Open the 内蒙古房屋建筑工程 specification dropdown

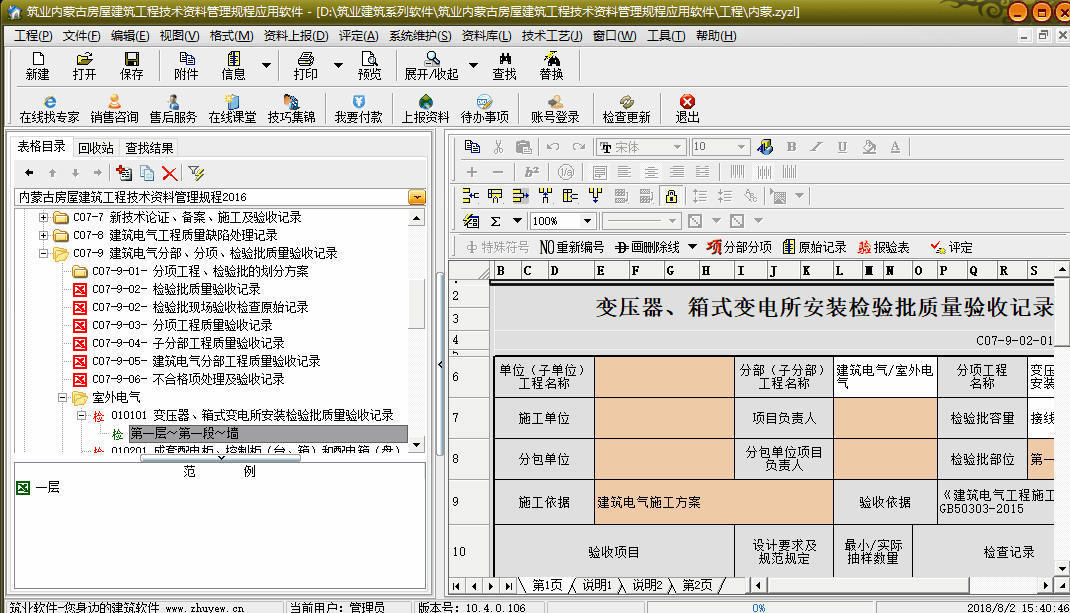pos(417,197)
